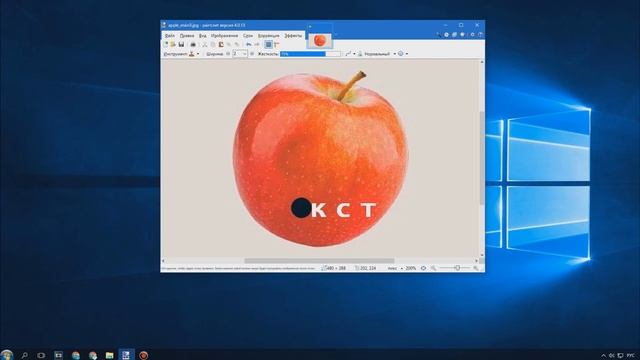The image size is (640, 360).
Task: Open the Help question mark icon
Action: 480,34
